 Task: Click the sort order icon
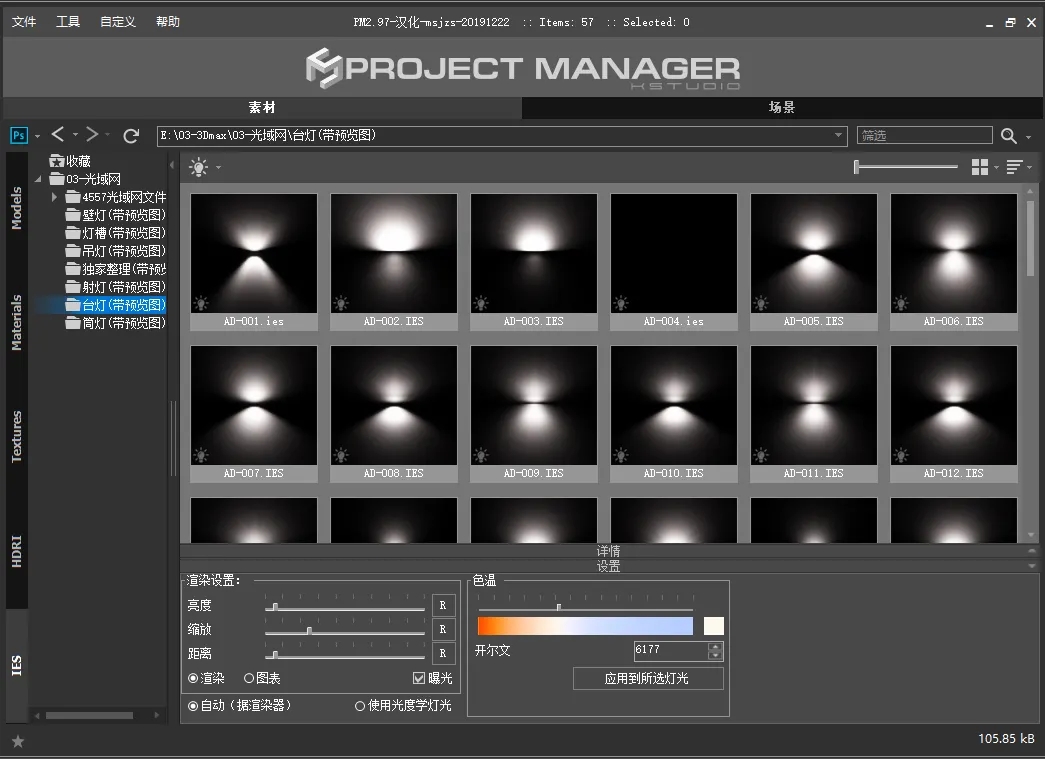(x=1014, y=167)
